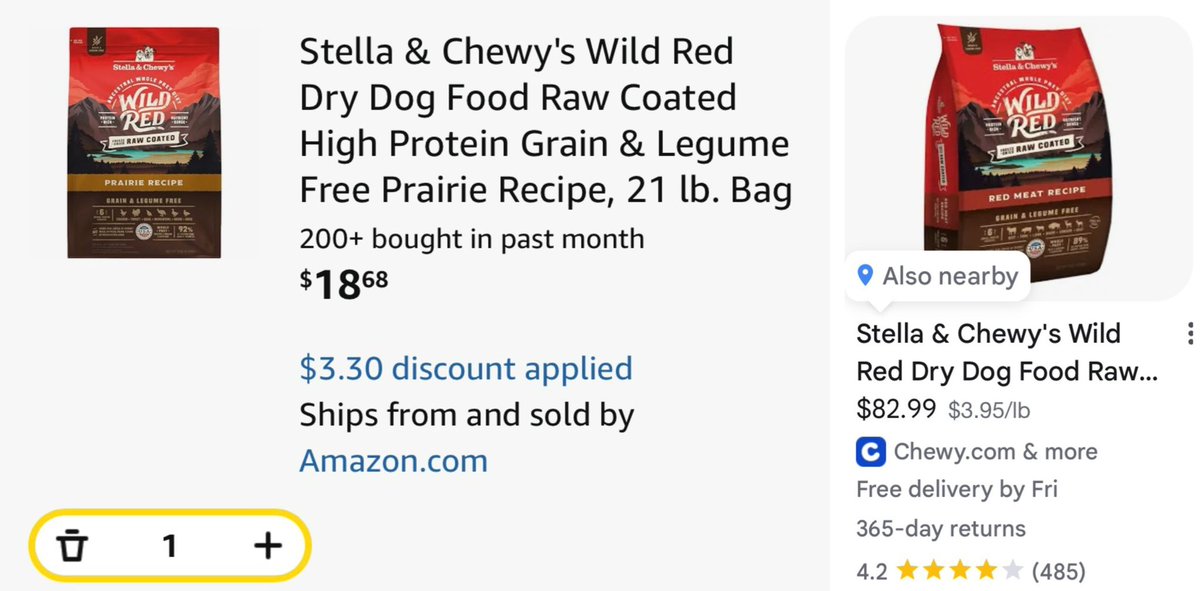Open the 21 lb. Bag product title
The height and width of the screenshot is (591, 1200).
[x=545, y=121]
